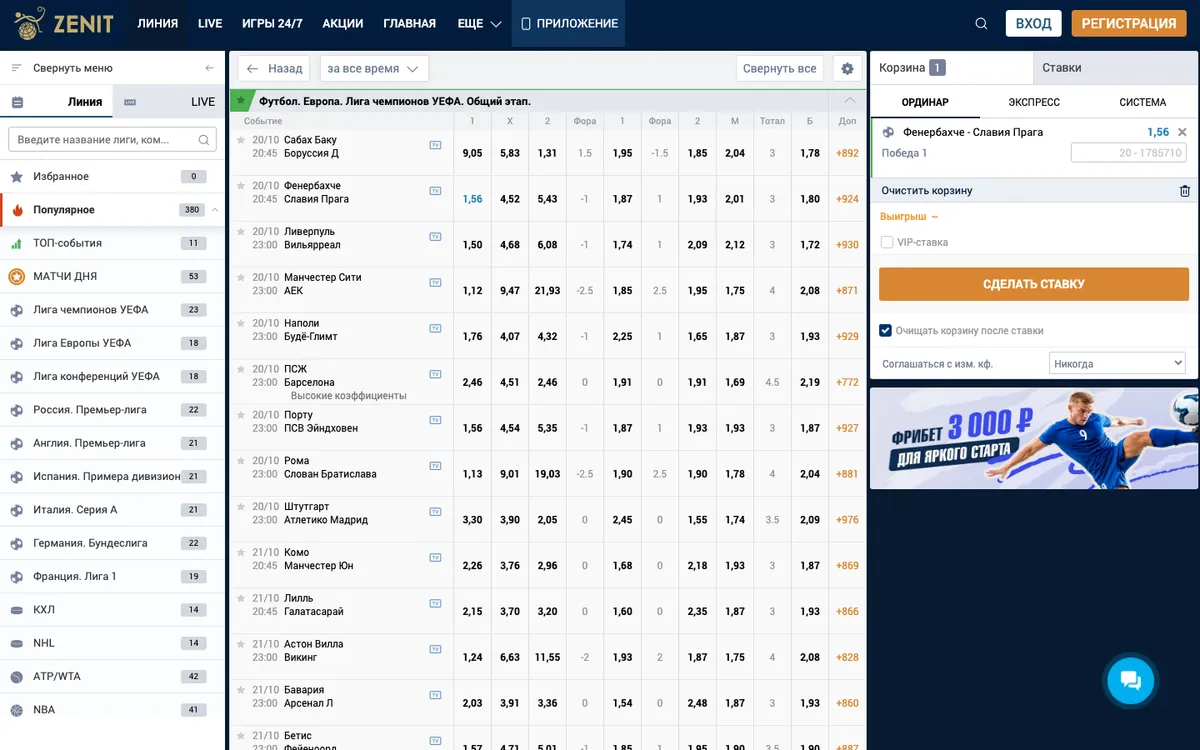Remove Фенербахче - Славия Прага from basket
Screen dimensions: 1200x750
click(x=1182, y=132)
